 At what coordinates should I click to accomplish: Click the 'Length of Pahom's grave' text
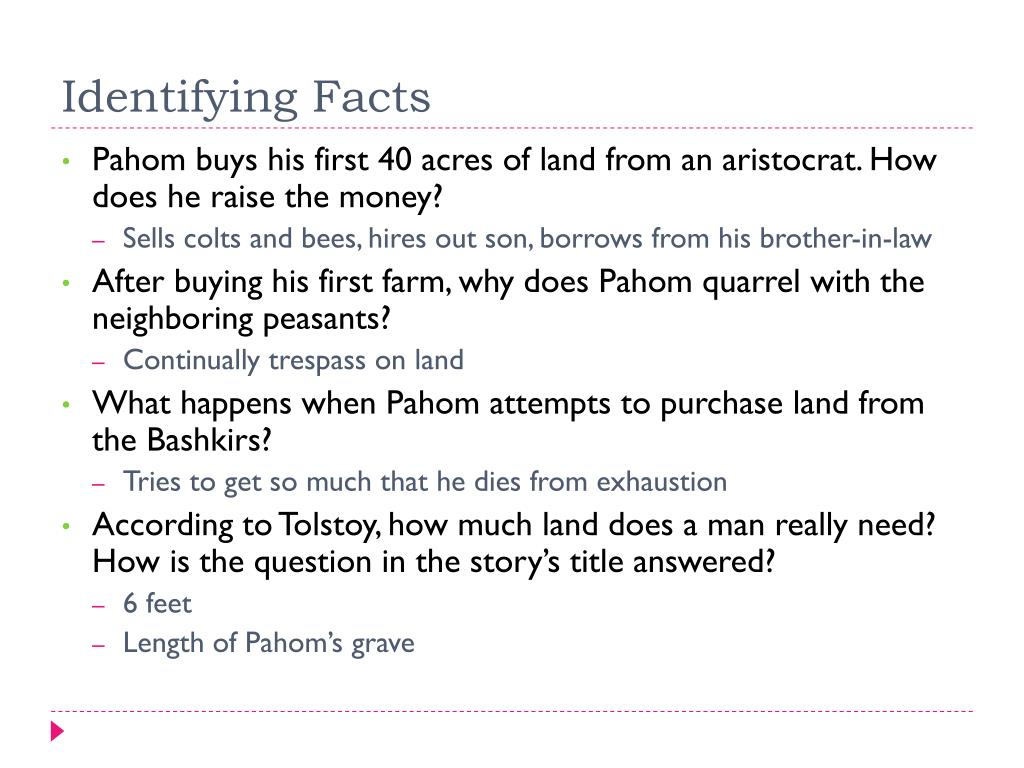coord(268,643)
